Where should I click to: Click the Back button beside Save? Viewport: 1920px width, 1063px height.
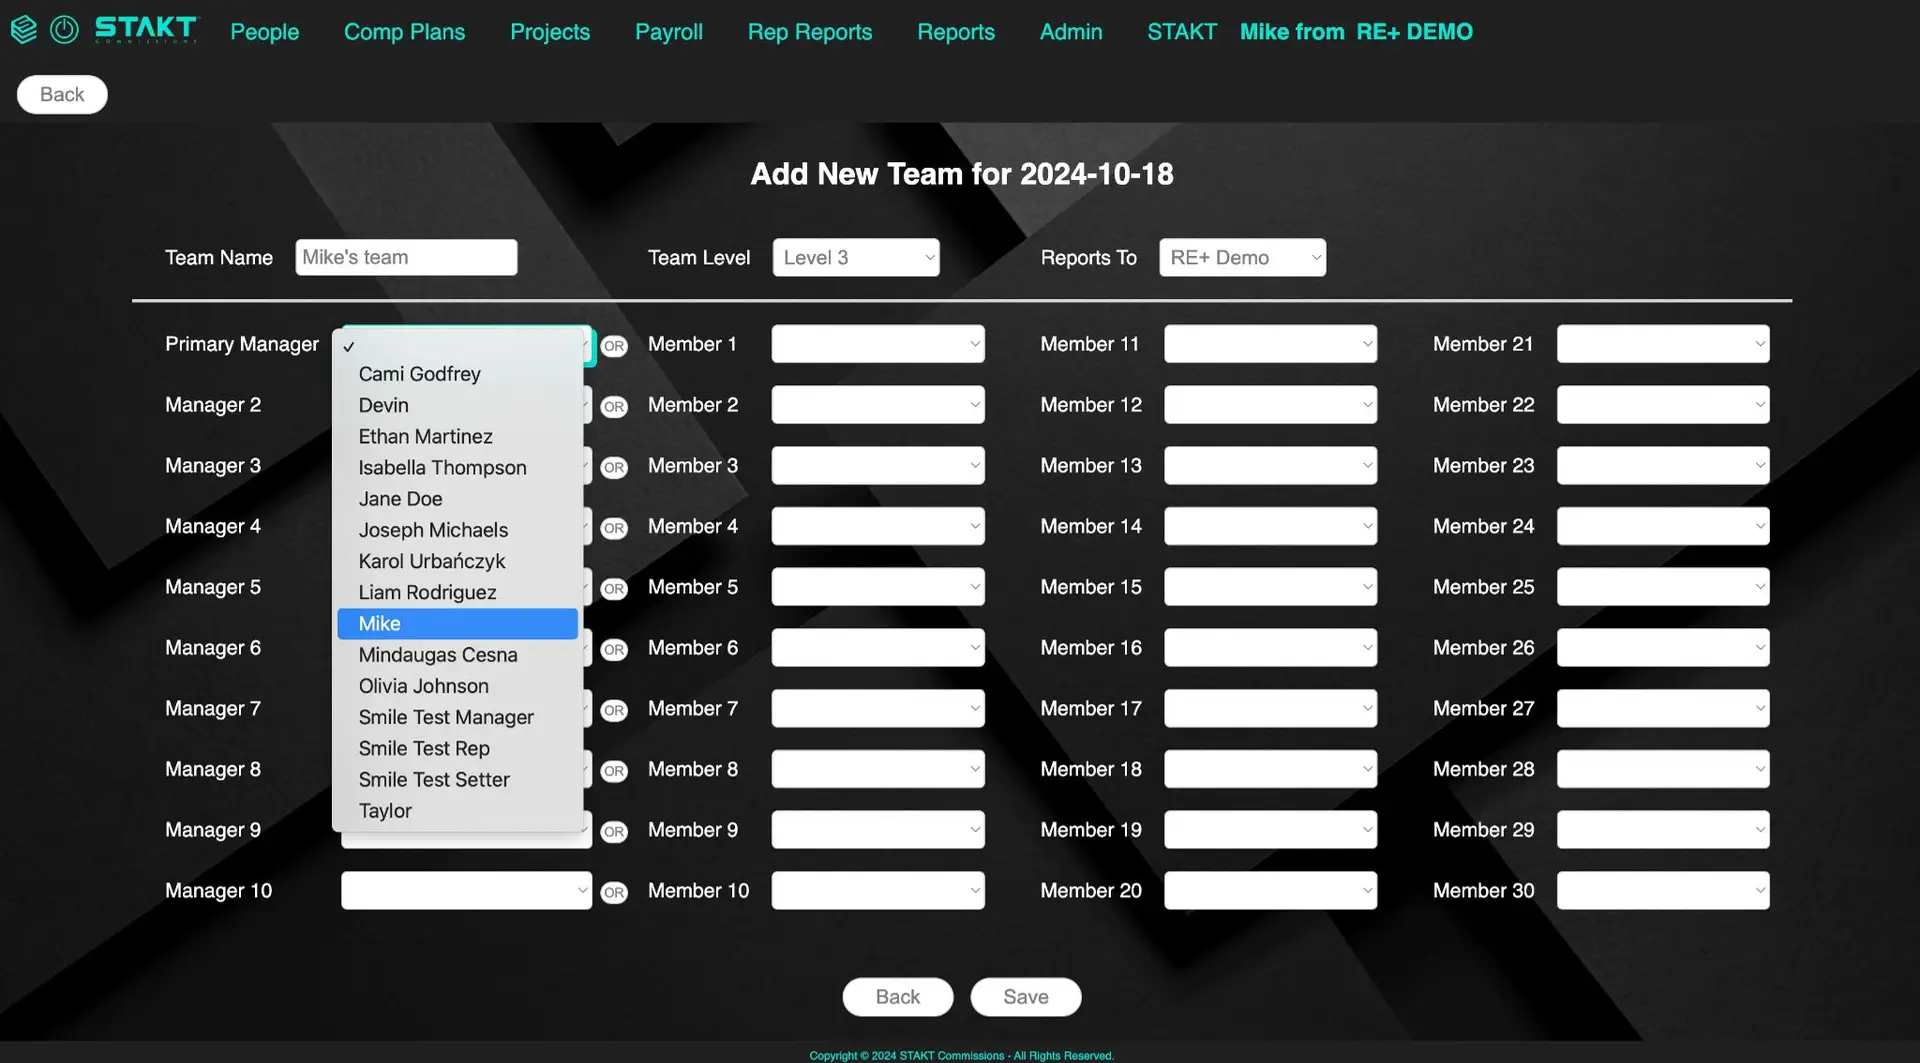[x=897, y=997]
